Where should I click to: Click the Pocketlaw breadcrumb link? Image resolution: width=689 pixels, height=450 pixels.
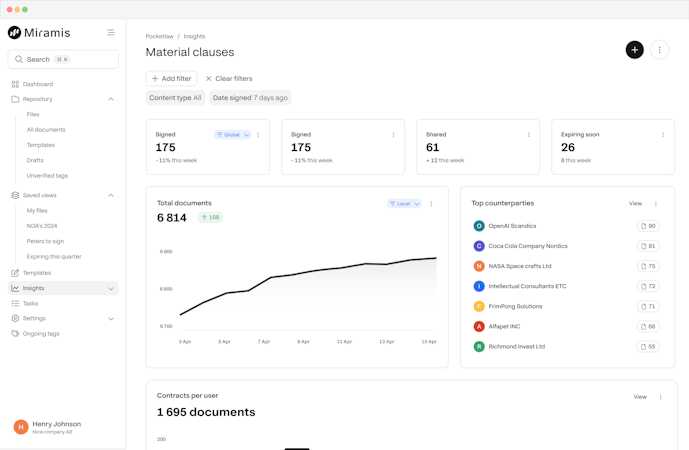coord(160,36)
